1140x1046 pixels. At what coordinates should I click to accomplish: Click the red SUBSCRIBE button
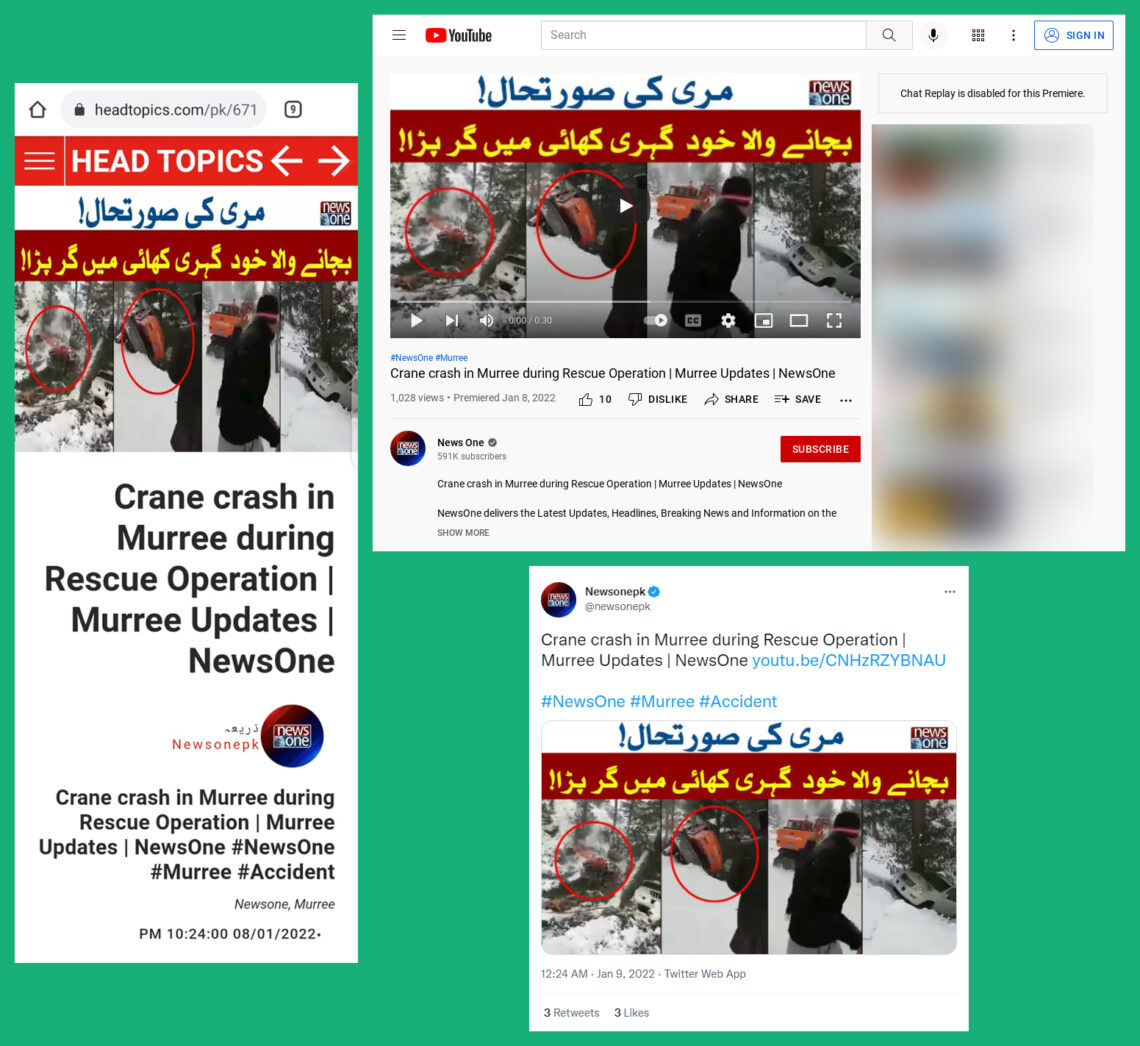[x=820, y=449]
